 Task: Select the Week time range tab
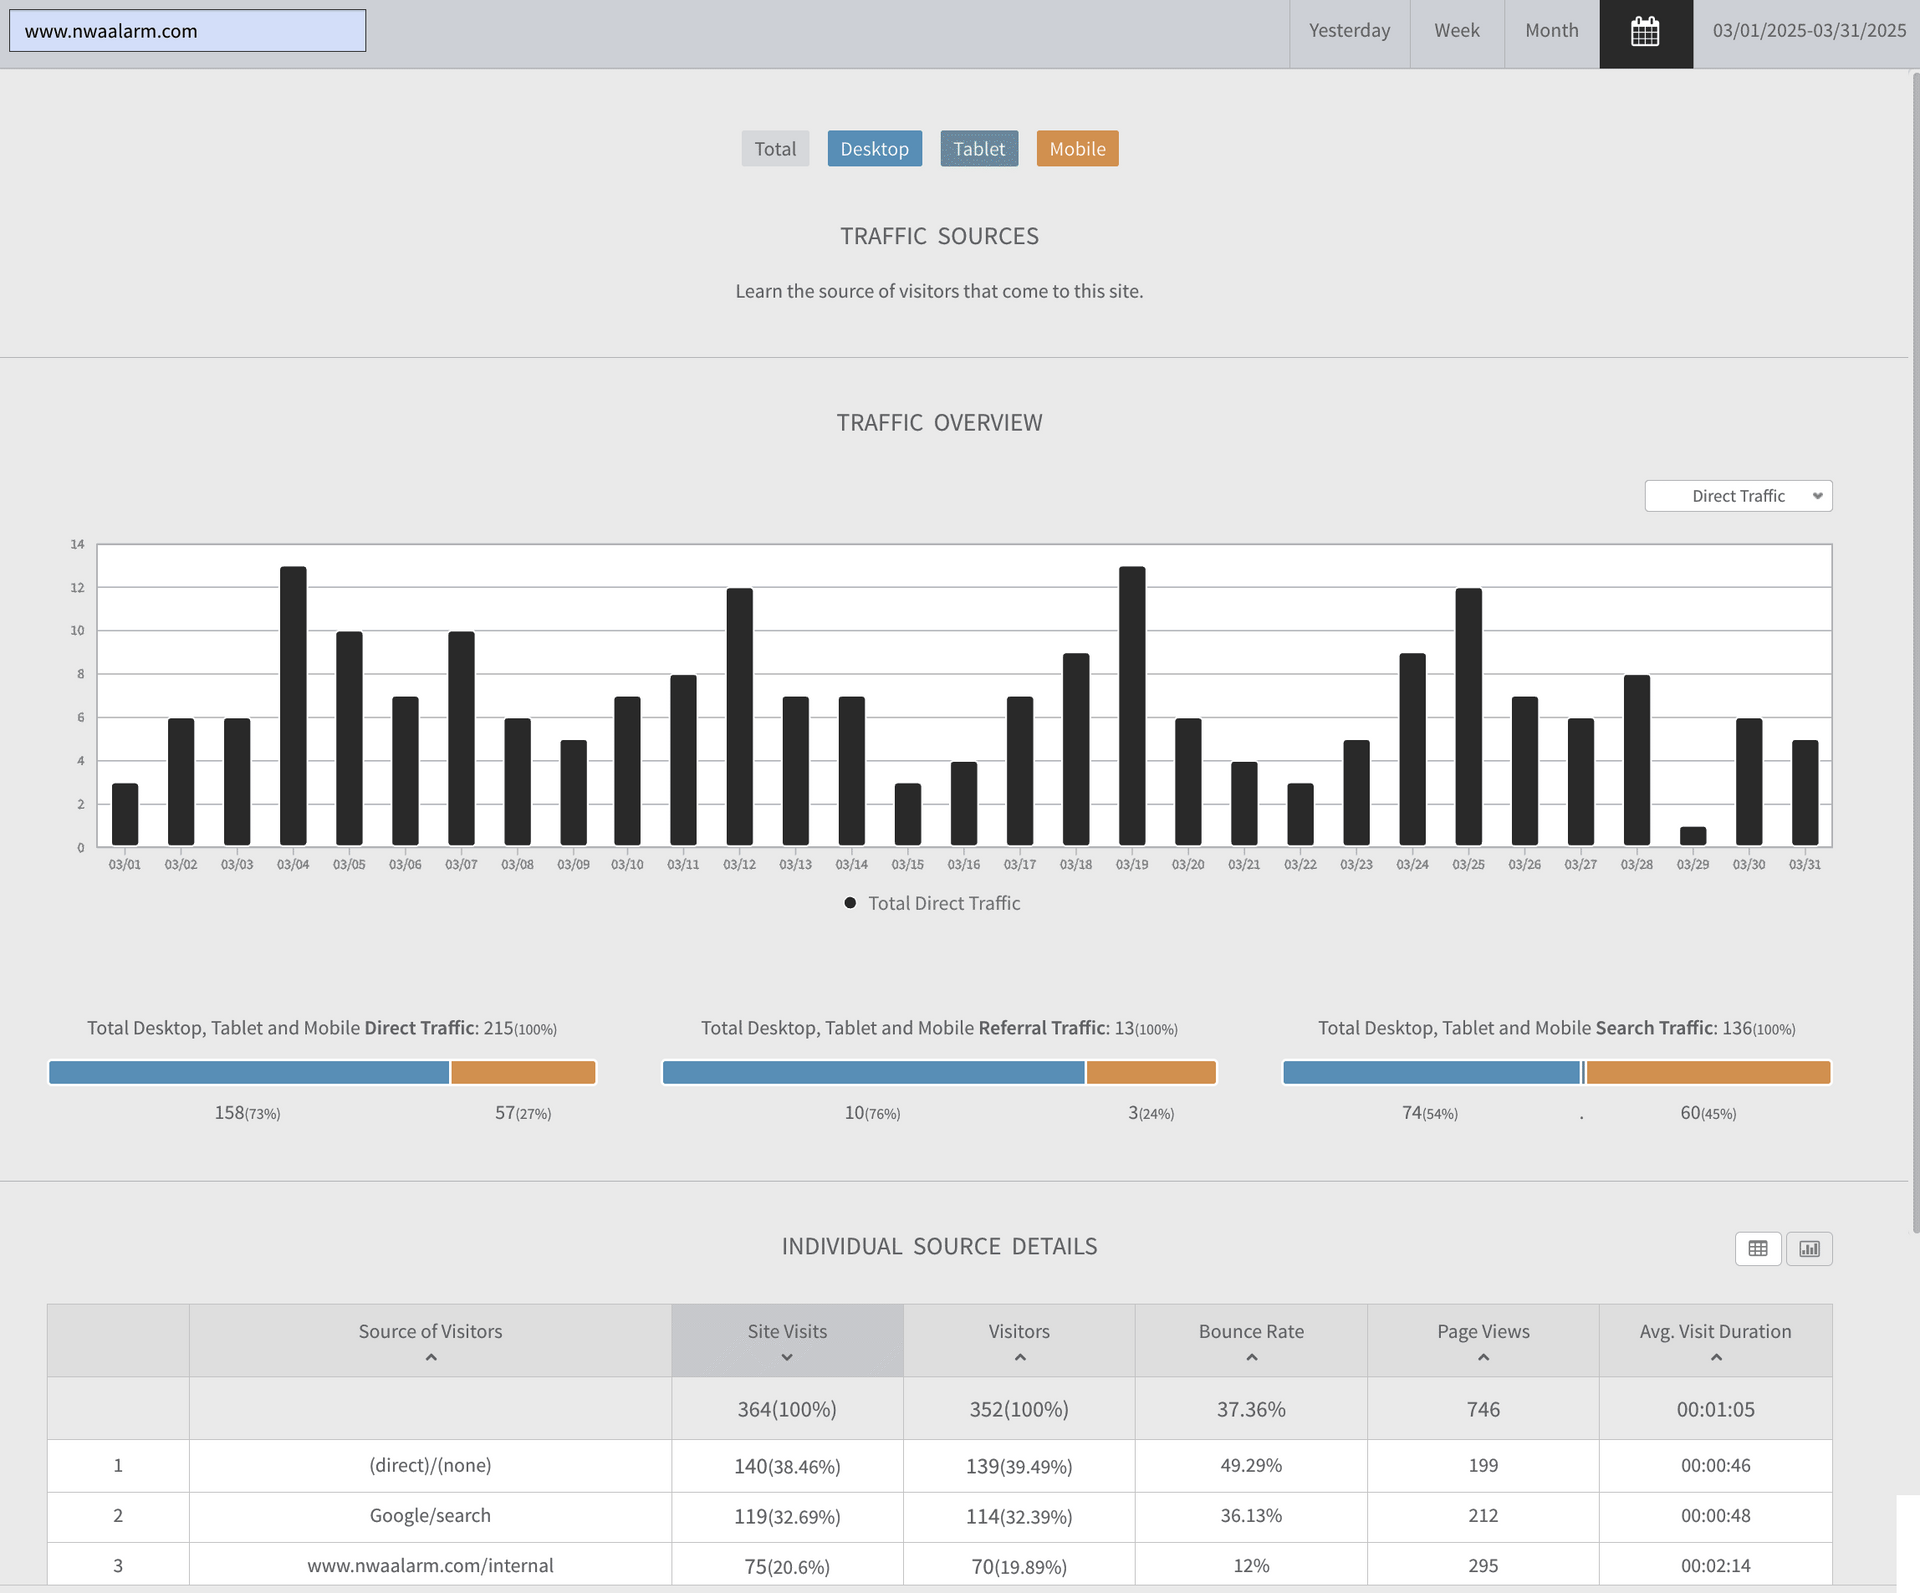1456,31
